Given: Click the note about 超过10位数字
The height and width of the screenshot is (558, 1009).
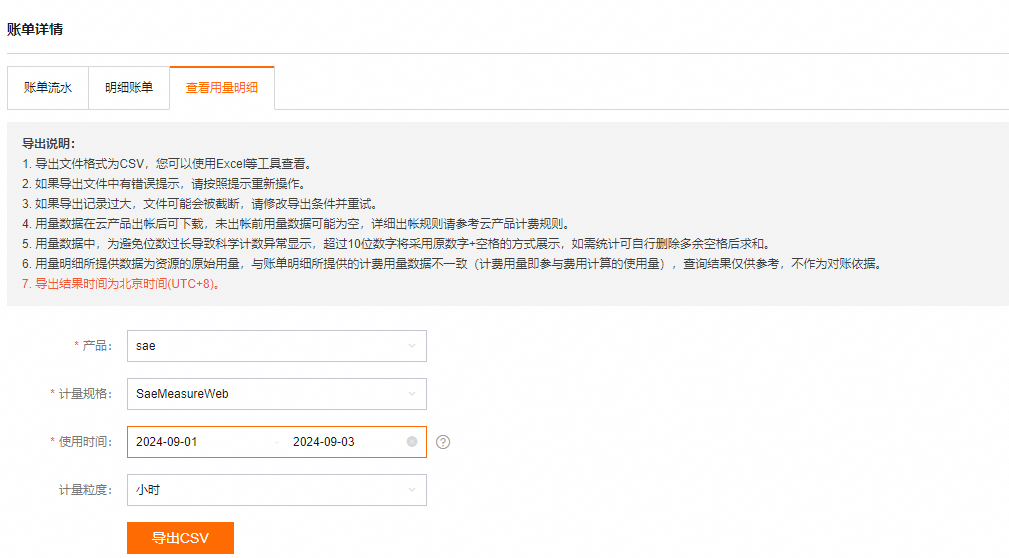Looking at the screenshot, I should pos(397,244).
